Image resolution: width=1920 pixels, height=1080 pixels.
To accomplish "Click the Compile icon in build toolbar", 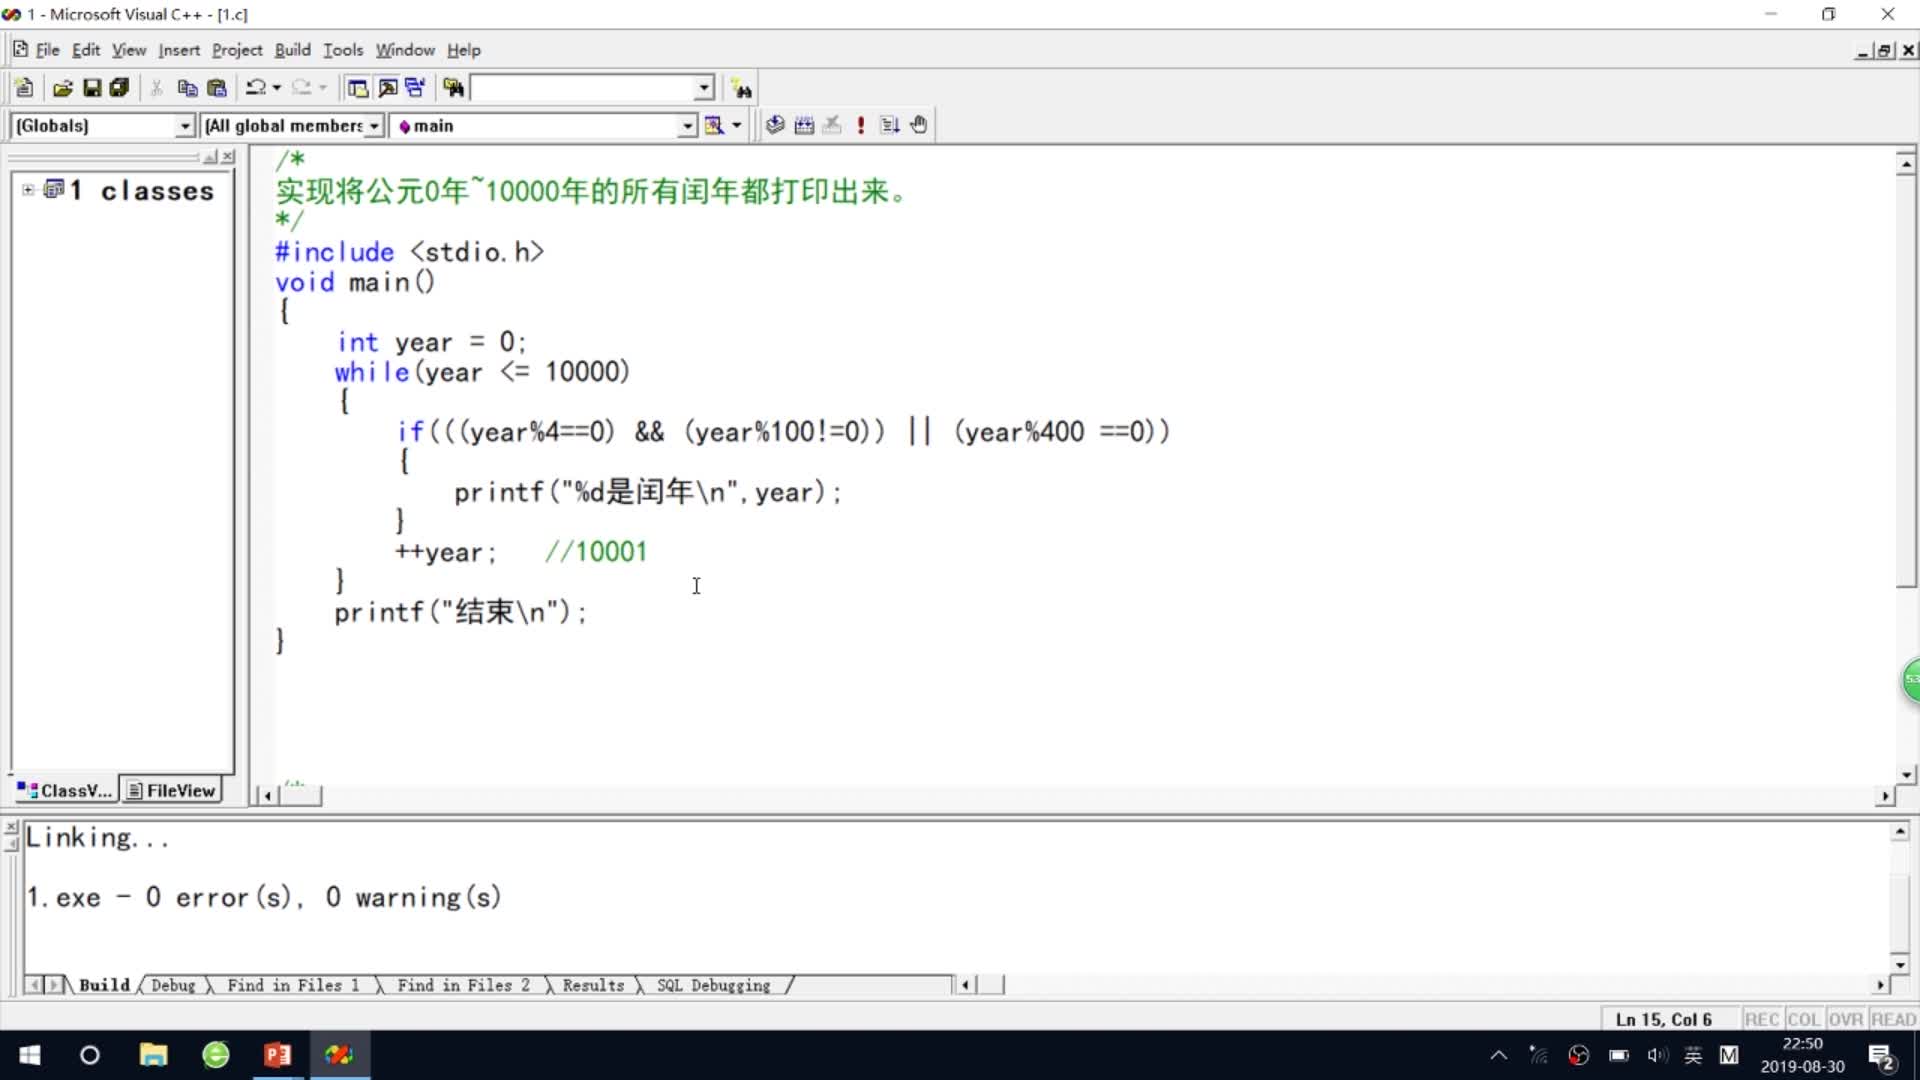I will [x=774, y=125].
